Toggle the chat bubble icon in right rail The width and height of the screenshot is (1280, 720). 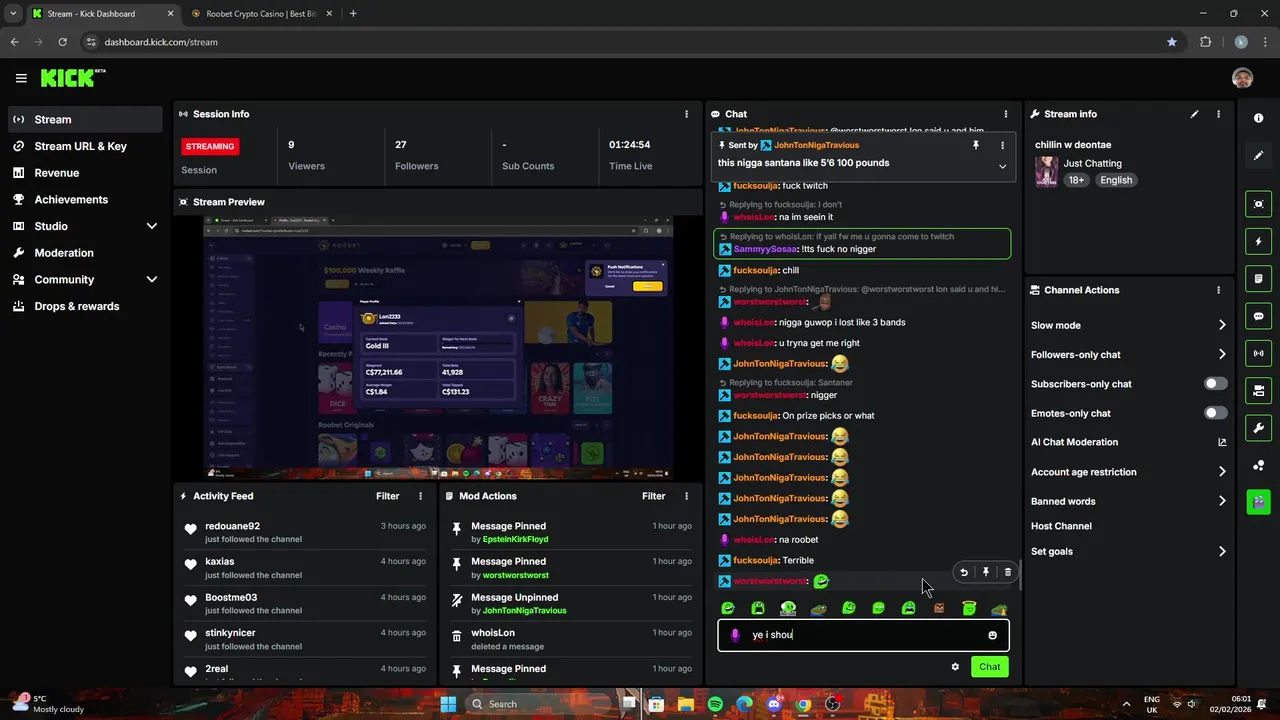coord(1258,316)
